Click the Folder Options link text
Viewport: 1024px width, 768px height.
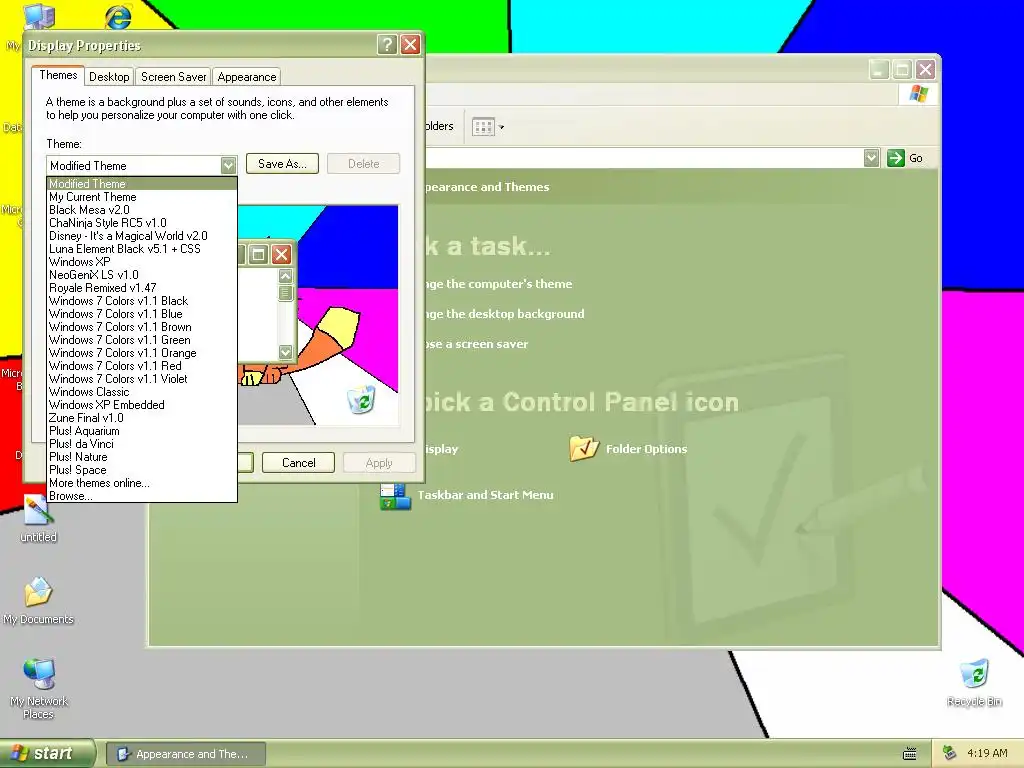click(647, 449)
